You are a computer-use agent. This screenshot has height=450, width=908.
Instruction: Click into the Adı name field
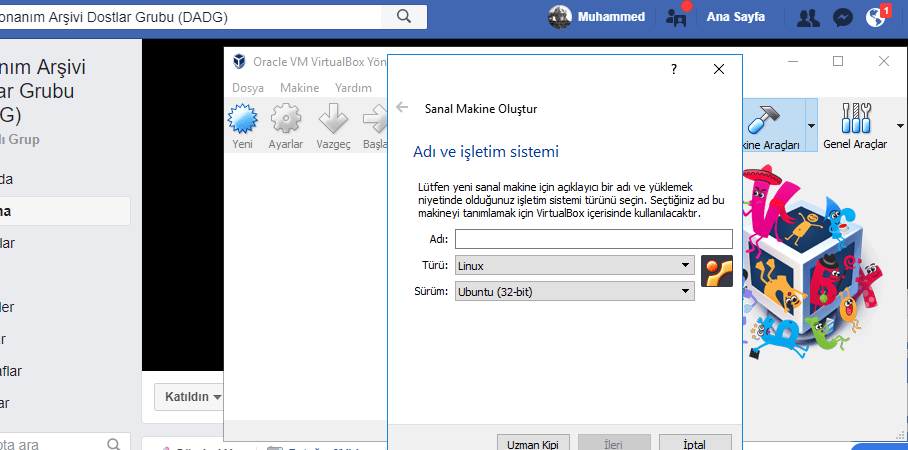[x=594, y=239]
